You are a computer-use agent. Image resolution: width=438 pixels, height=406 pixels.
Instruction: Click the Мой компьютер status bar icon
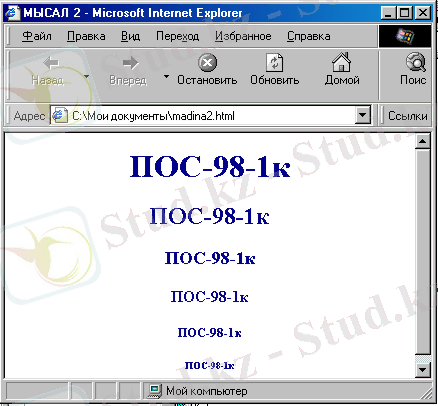[x=154, y=391]
